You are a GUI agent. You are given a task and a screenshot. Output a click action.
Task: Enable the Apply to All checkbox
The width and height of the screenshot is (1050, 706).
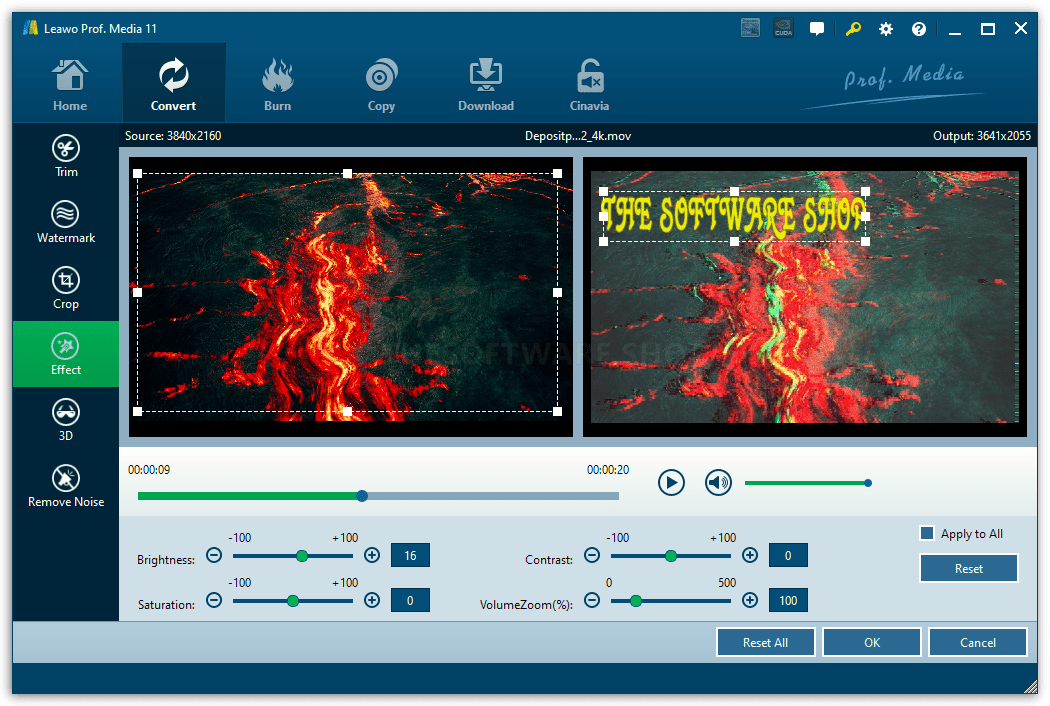coord(927,533)
